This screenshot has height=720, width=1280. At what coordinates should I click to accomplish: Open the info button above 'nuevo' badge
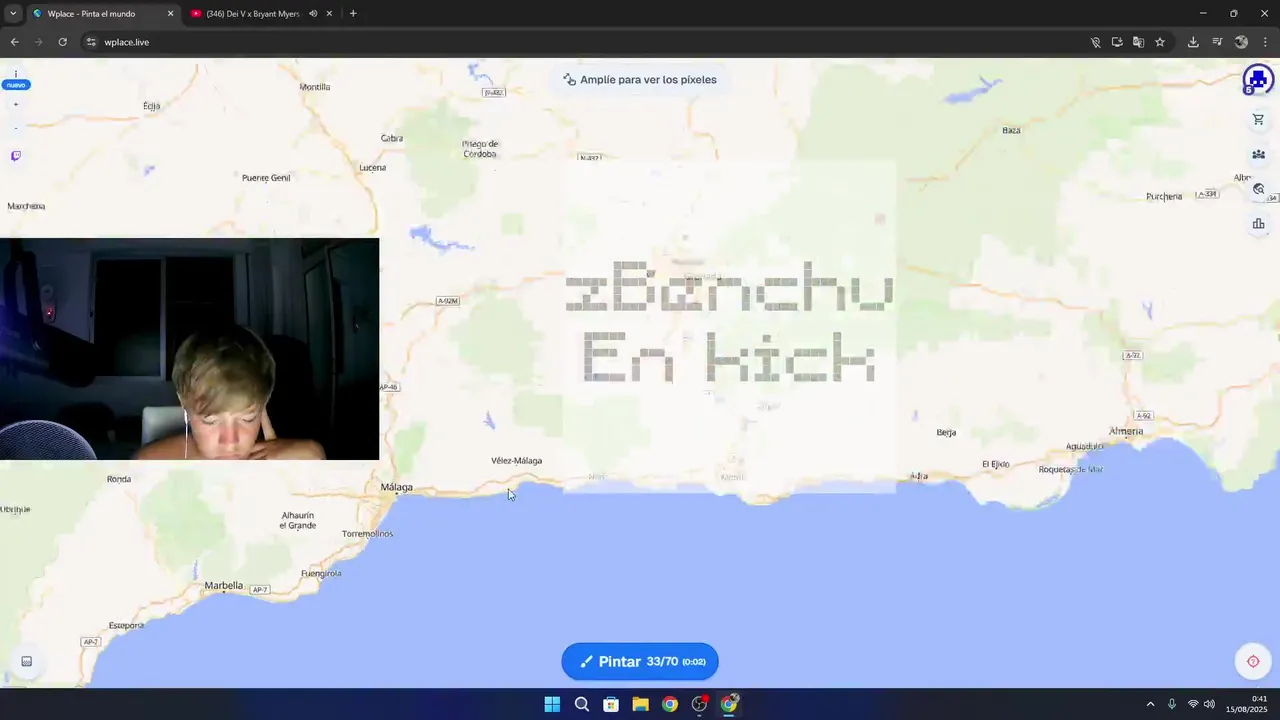click(15, 74)
